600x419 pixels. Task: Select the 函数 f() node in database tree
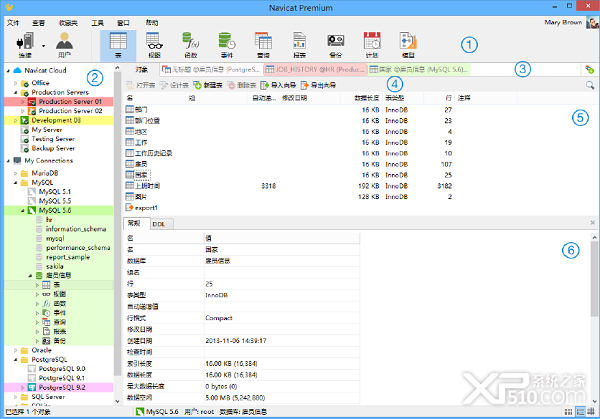point(54,303)
